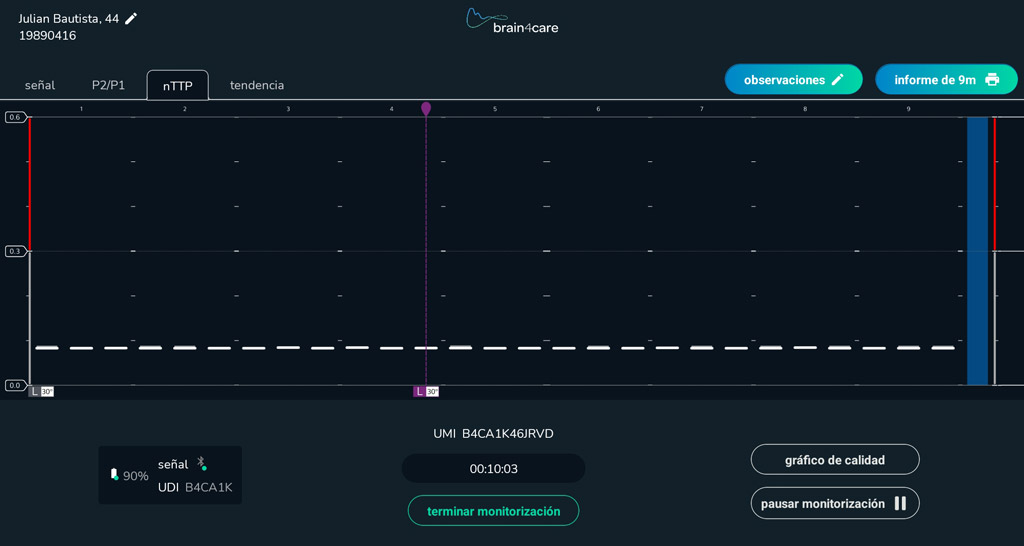1024x546 pixels.
Task: Click the printer icon in informe de 9m
Action: pos(991,80)
